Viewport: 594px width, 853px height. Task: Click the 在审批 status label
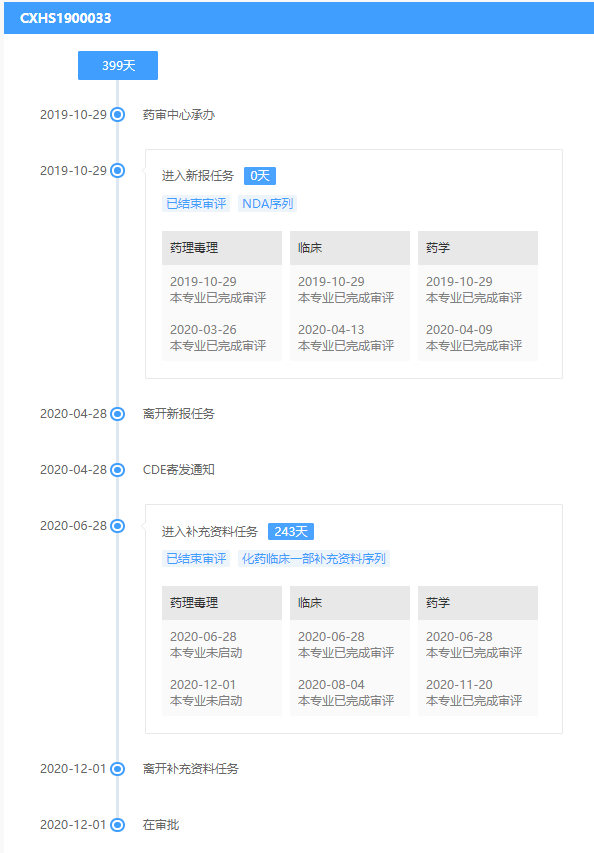[161, 825]
